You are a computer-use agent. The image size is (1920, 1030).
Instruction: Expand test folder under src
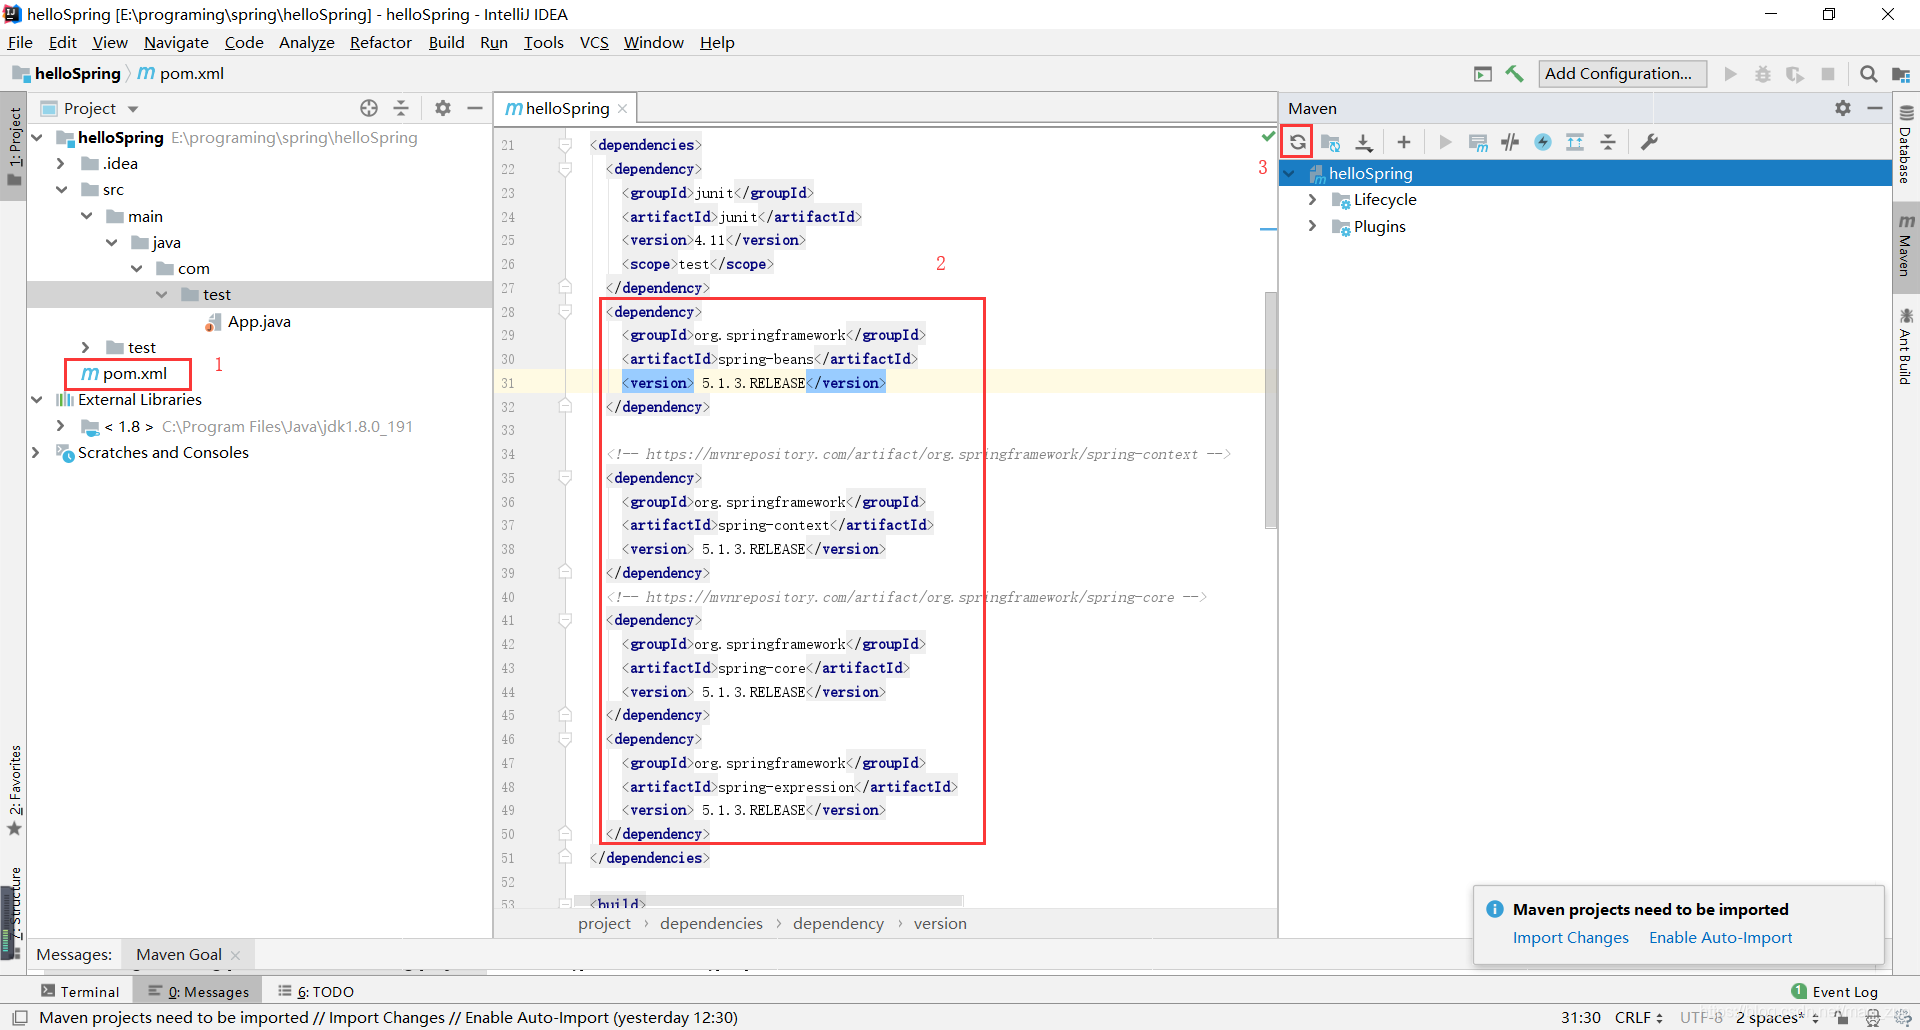tap(86, 347)
